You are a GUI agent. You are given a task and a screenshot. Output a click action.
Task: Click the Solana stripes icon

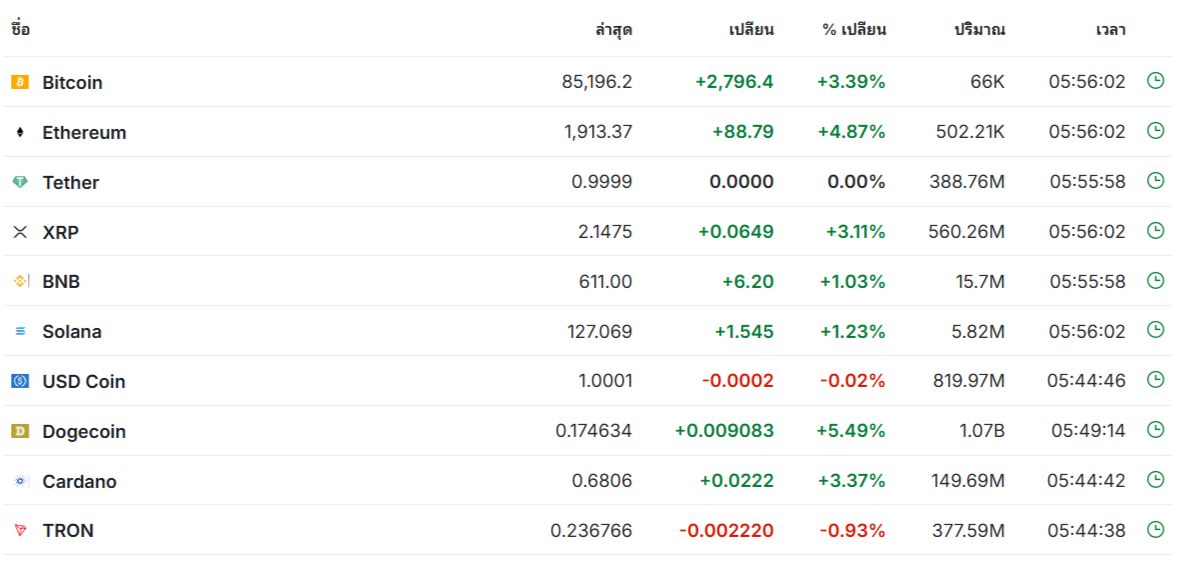coord(20,332)
